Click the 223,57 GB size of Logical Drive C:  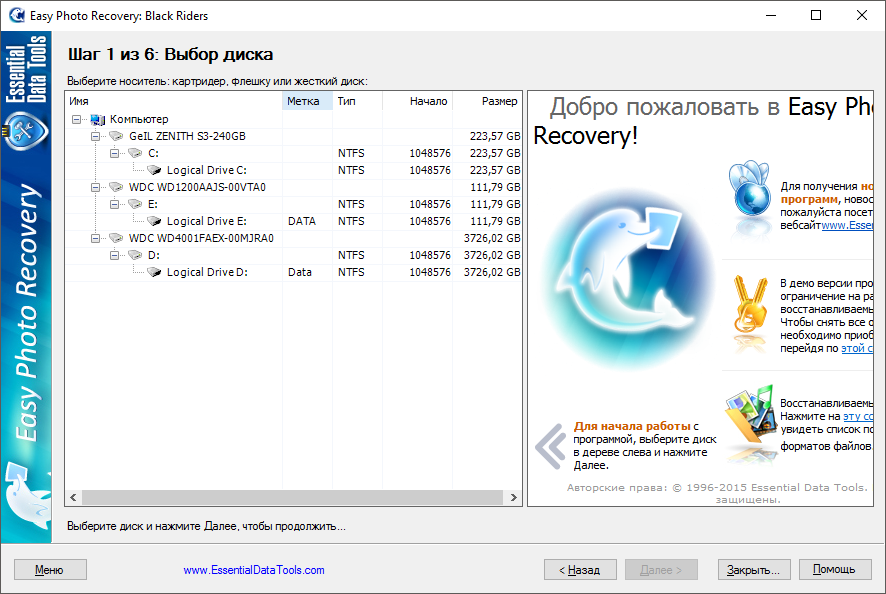(x=496, y=170)
